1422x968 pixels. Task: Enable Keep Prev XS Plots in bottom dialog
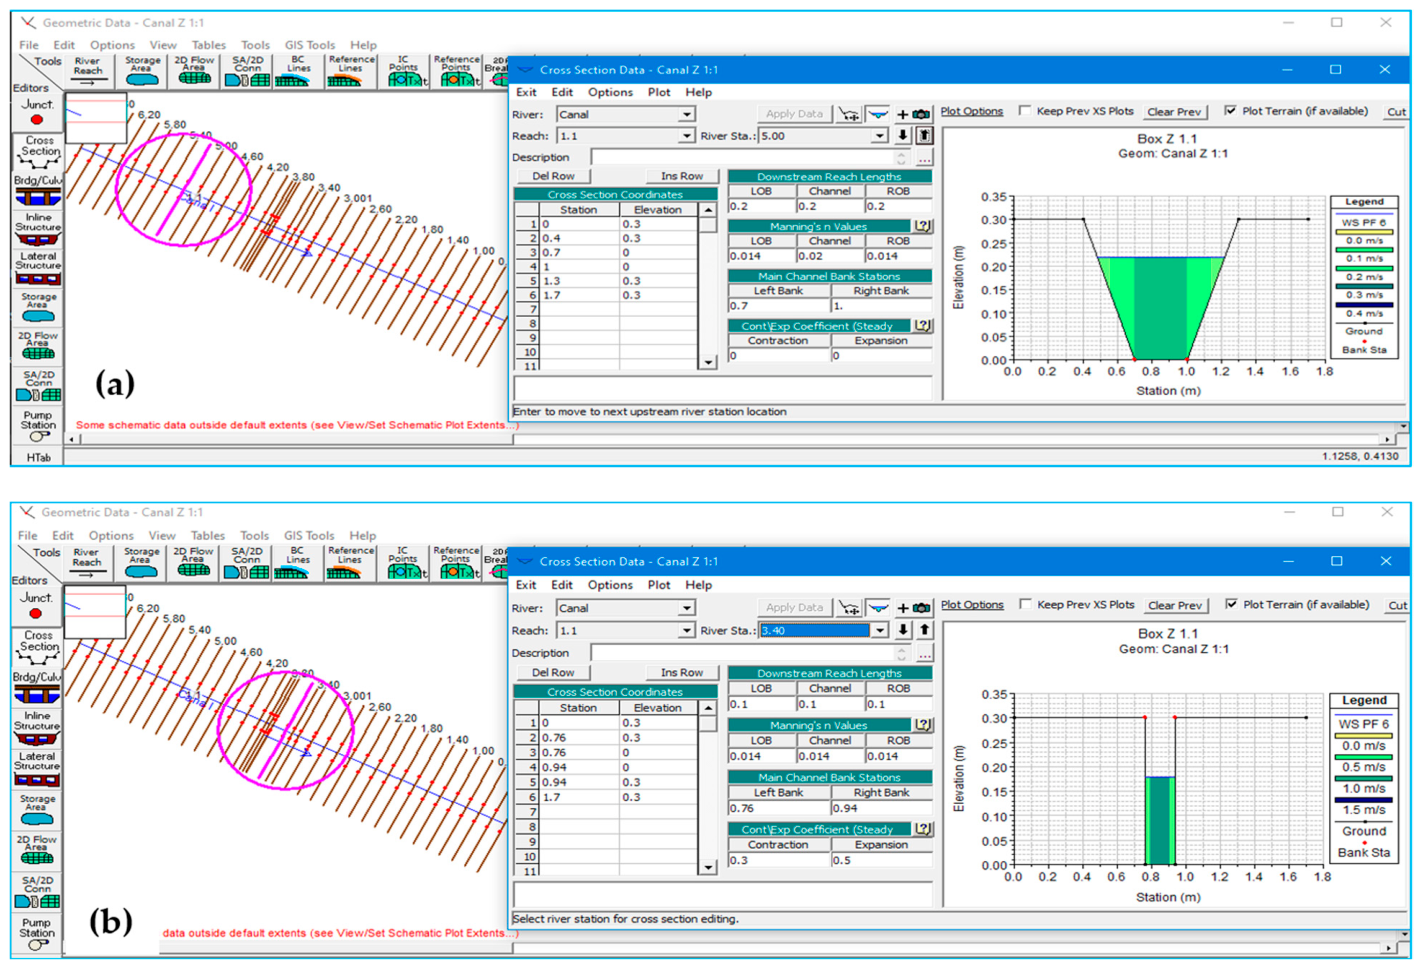pos(1025,604)
